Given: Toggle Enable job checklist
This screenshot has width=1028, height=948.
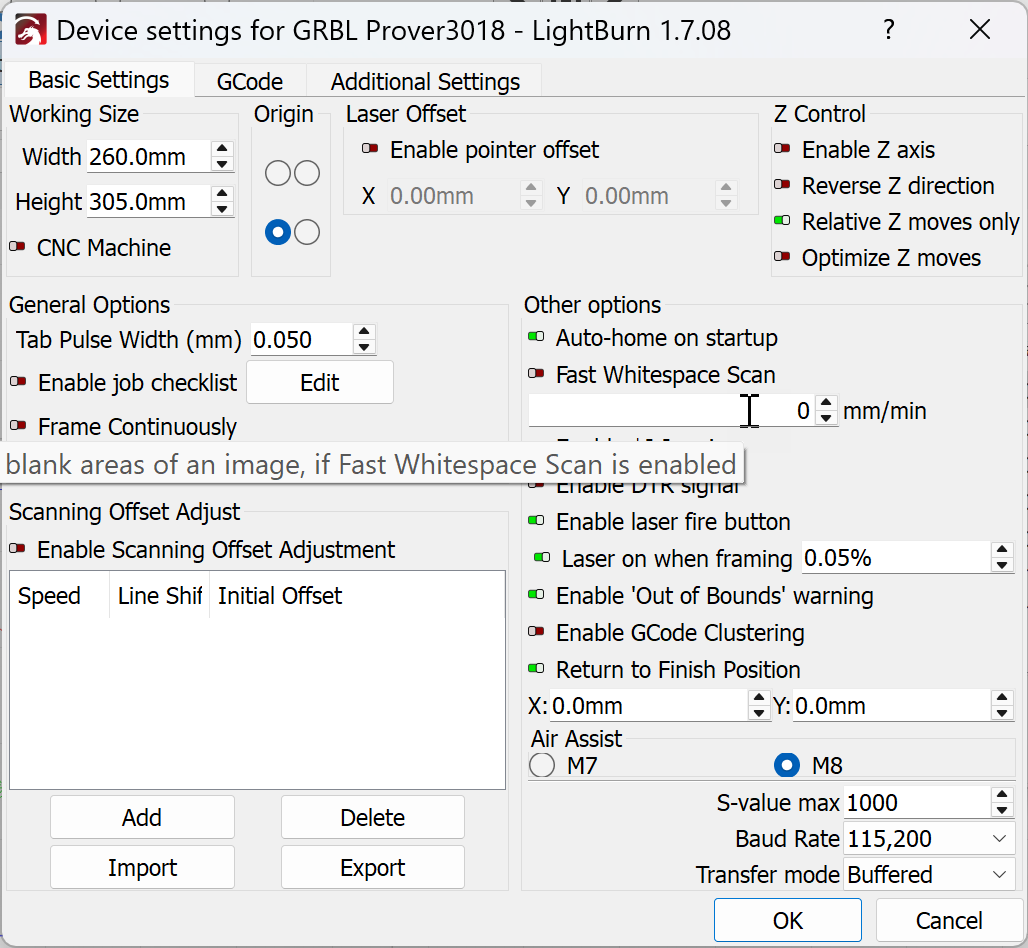Looking at the screenshot, I should [x=18, y=382].
